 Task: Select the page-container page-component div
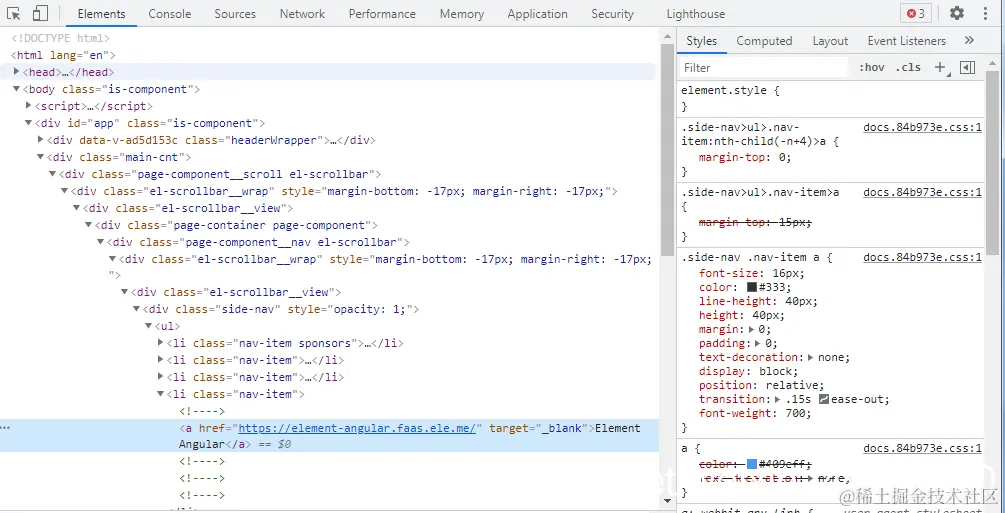(x=237, y=225)
